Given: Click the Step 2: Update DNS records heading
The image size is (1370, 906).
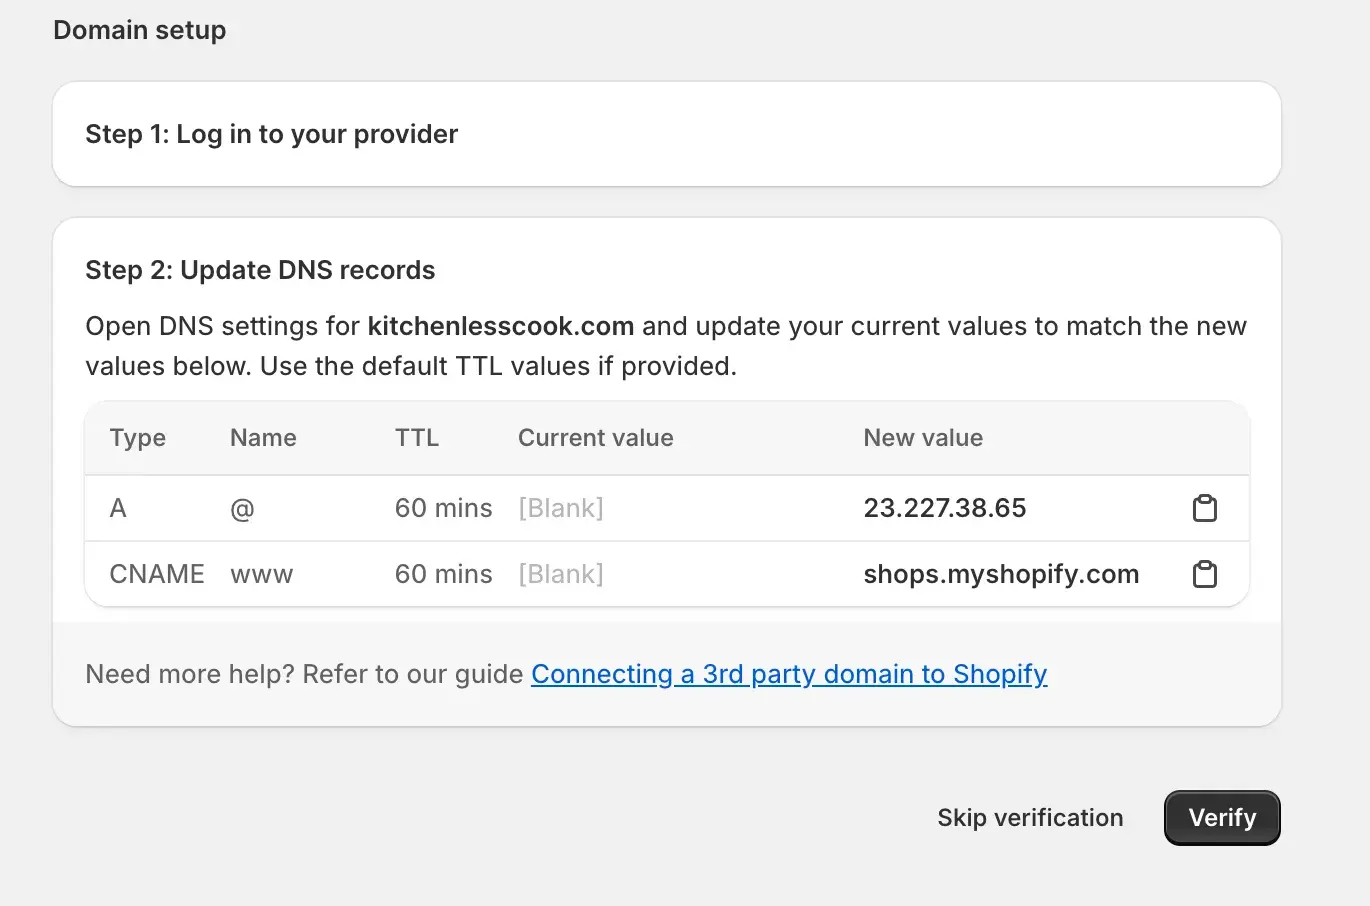Looking at the screenshot, I should click(260, 270).
